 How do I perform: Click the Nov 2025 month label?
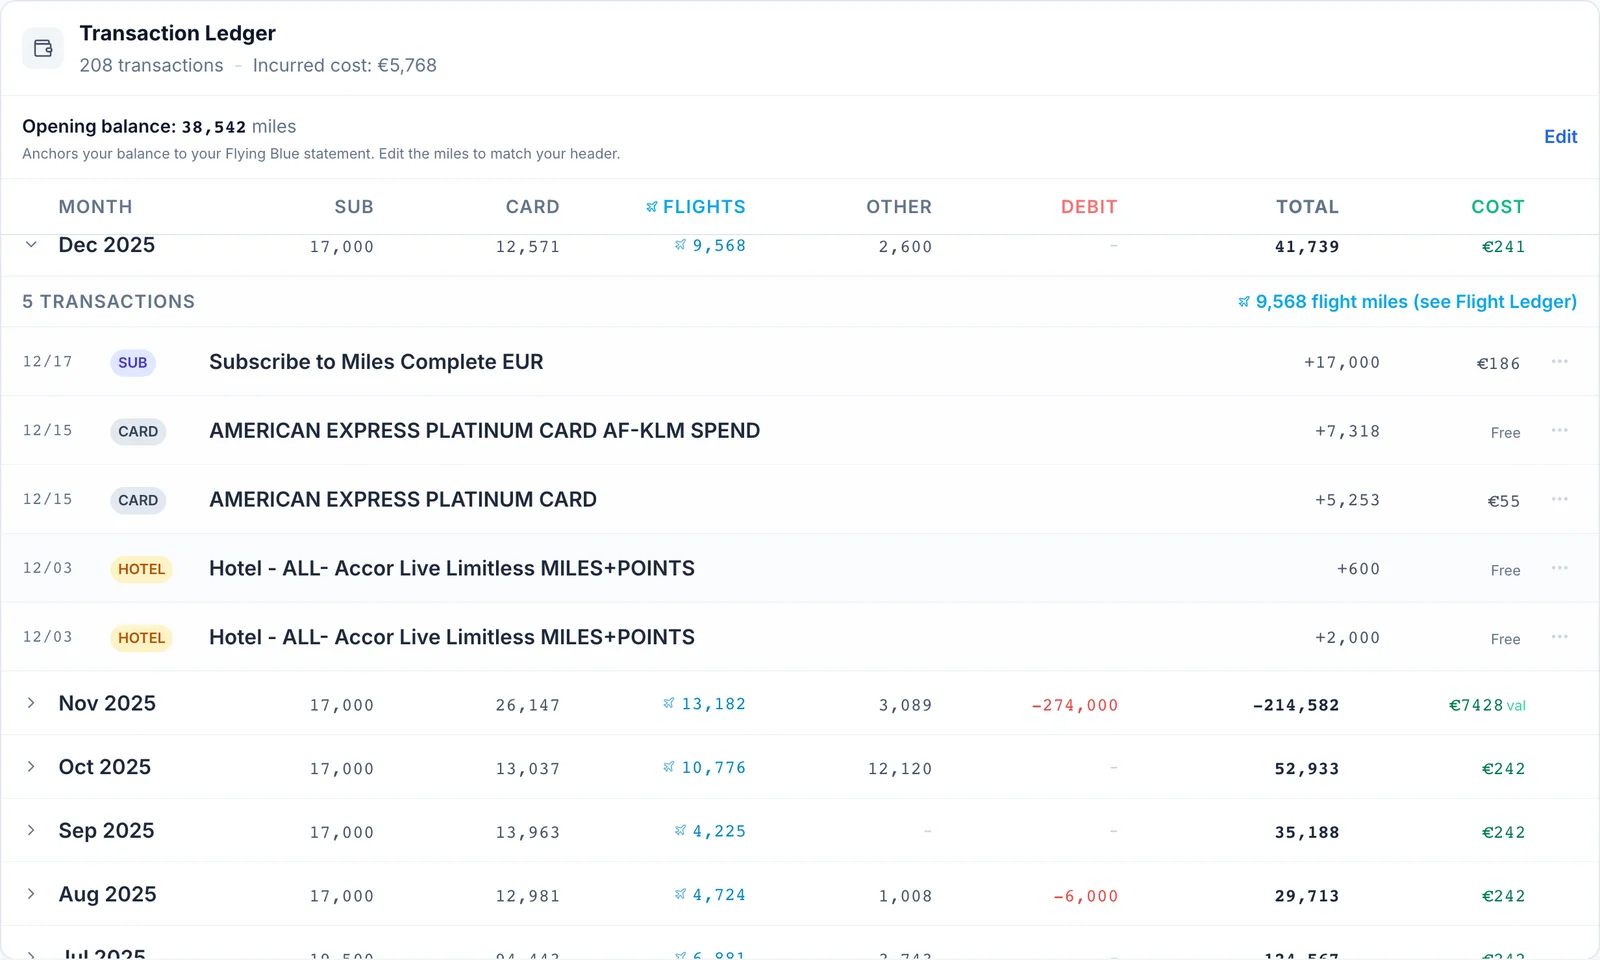coord(107,704)
